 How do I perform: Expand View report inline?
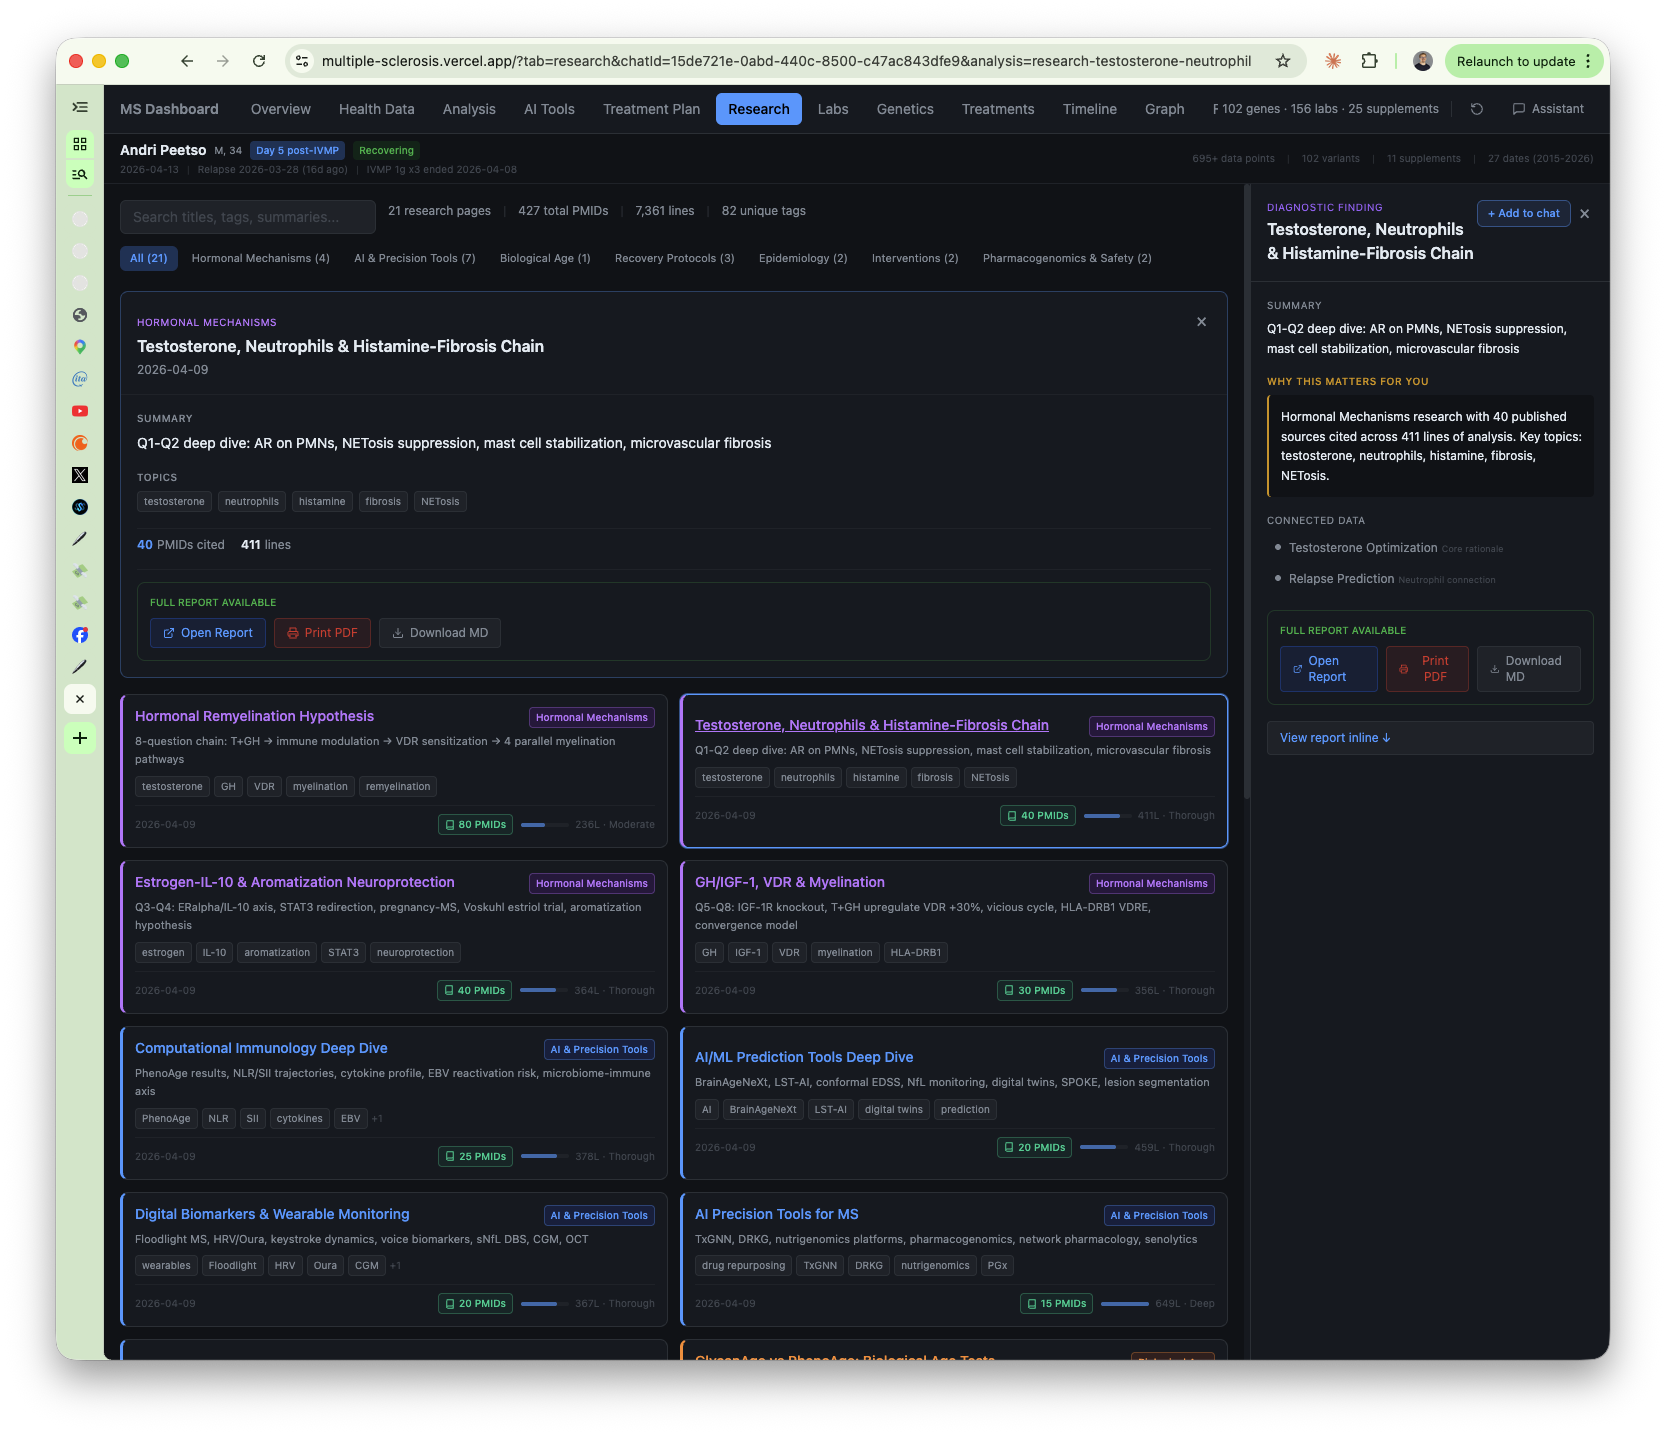point(1333,737)
